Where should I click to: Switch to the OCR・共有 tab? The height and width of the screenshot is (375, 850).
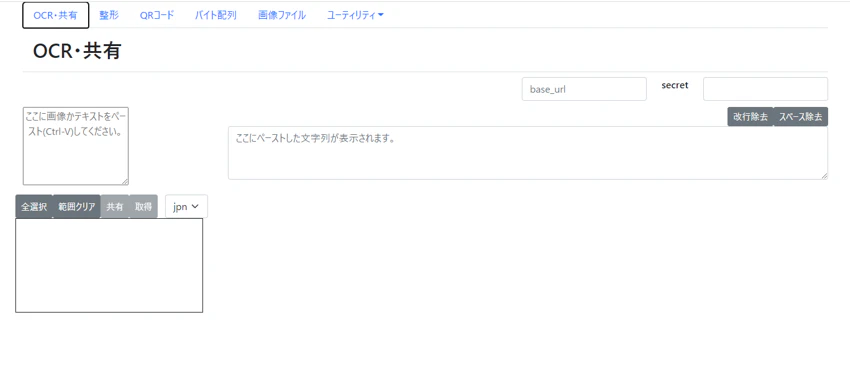coord(55,15)
